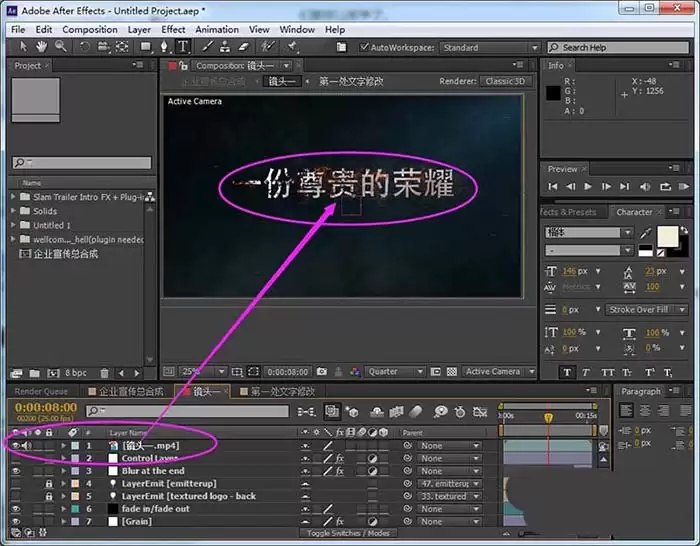Viewport: 700px width, 546px height.
Task: Click the snapshot camera icon in viewer
Action: pos(321,371)
